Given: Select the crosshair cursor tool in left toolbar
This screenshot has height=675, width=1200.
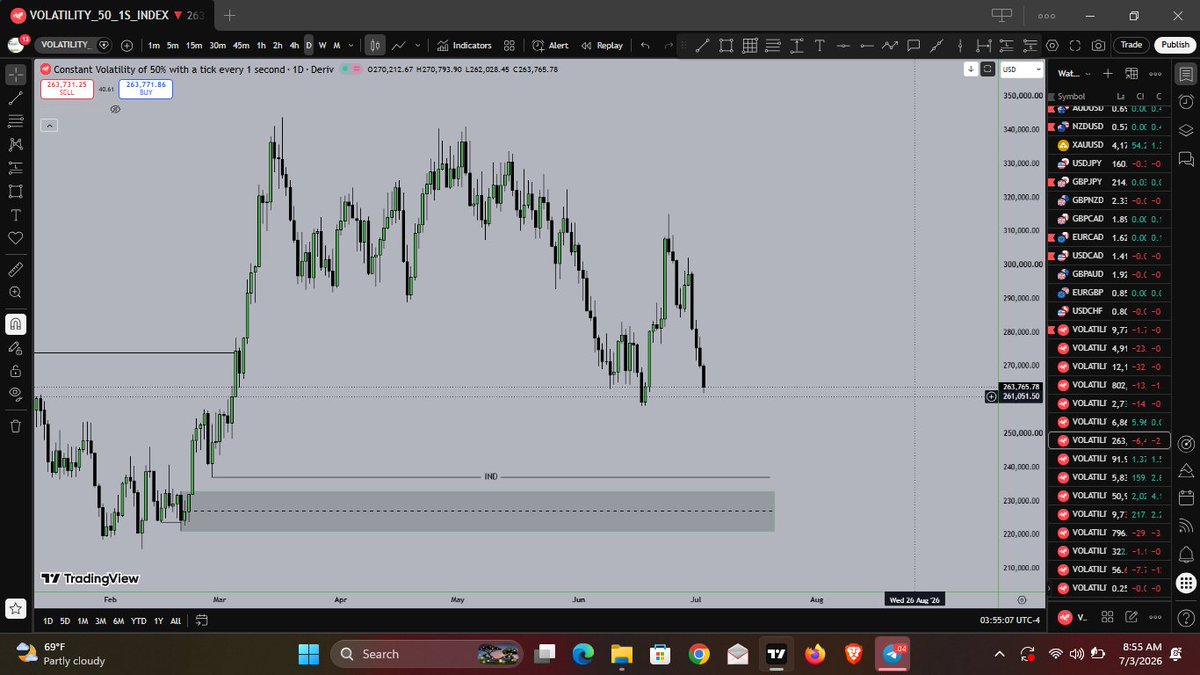Looking at the screenshot, I should click(x=15, y=75).
